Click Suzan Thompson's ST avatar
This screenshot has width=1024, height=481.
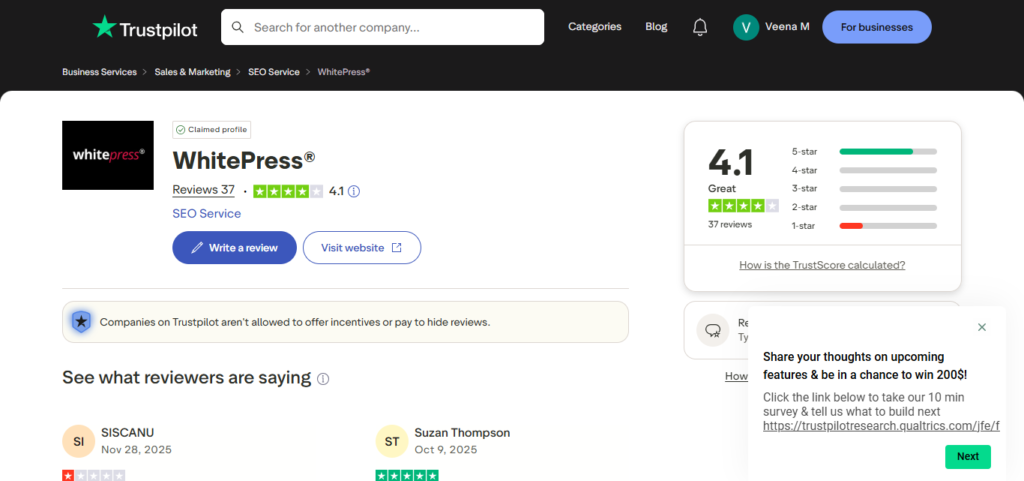[391, 441]
